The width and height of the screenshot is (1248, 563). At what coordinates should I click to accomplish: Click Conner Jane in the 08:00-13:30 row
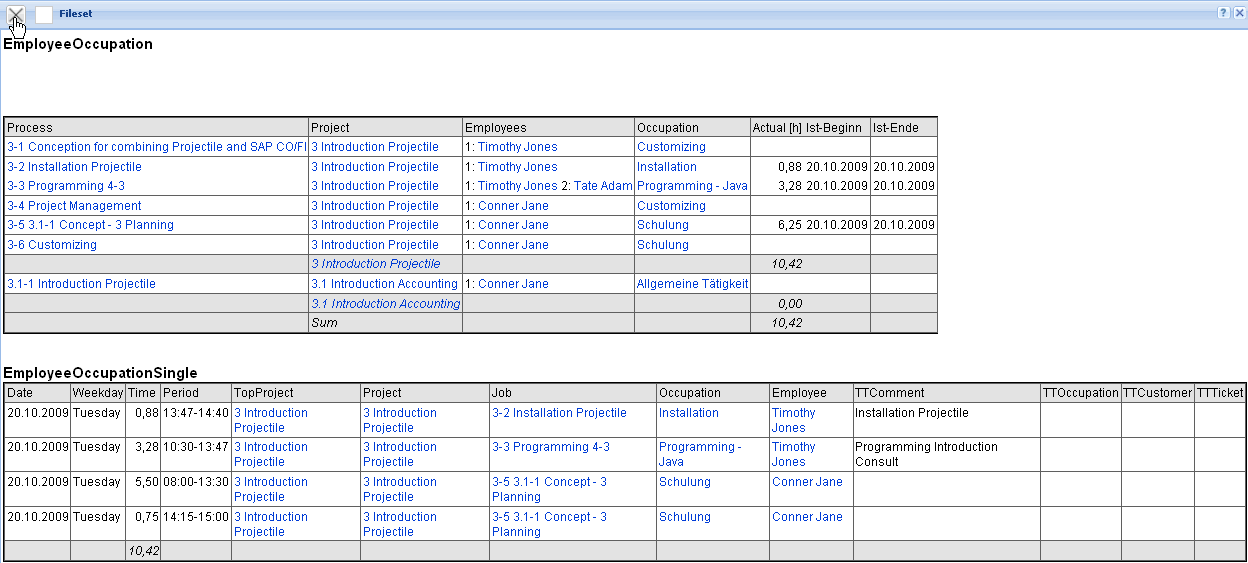(x=807, y=482)
